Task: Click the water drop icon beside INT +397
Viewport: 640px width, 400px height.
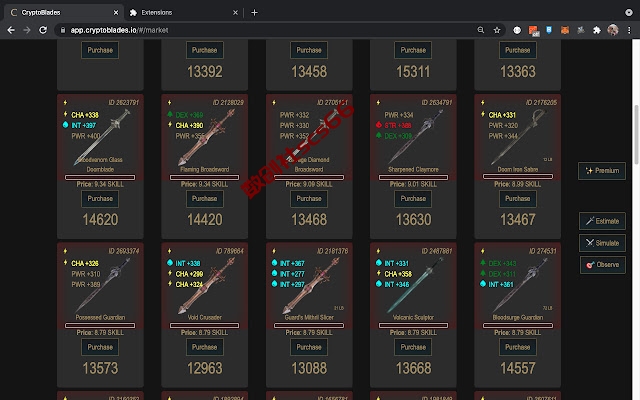Action: click(65, 125)
